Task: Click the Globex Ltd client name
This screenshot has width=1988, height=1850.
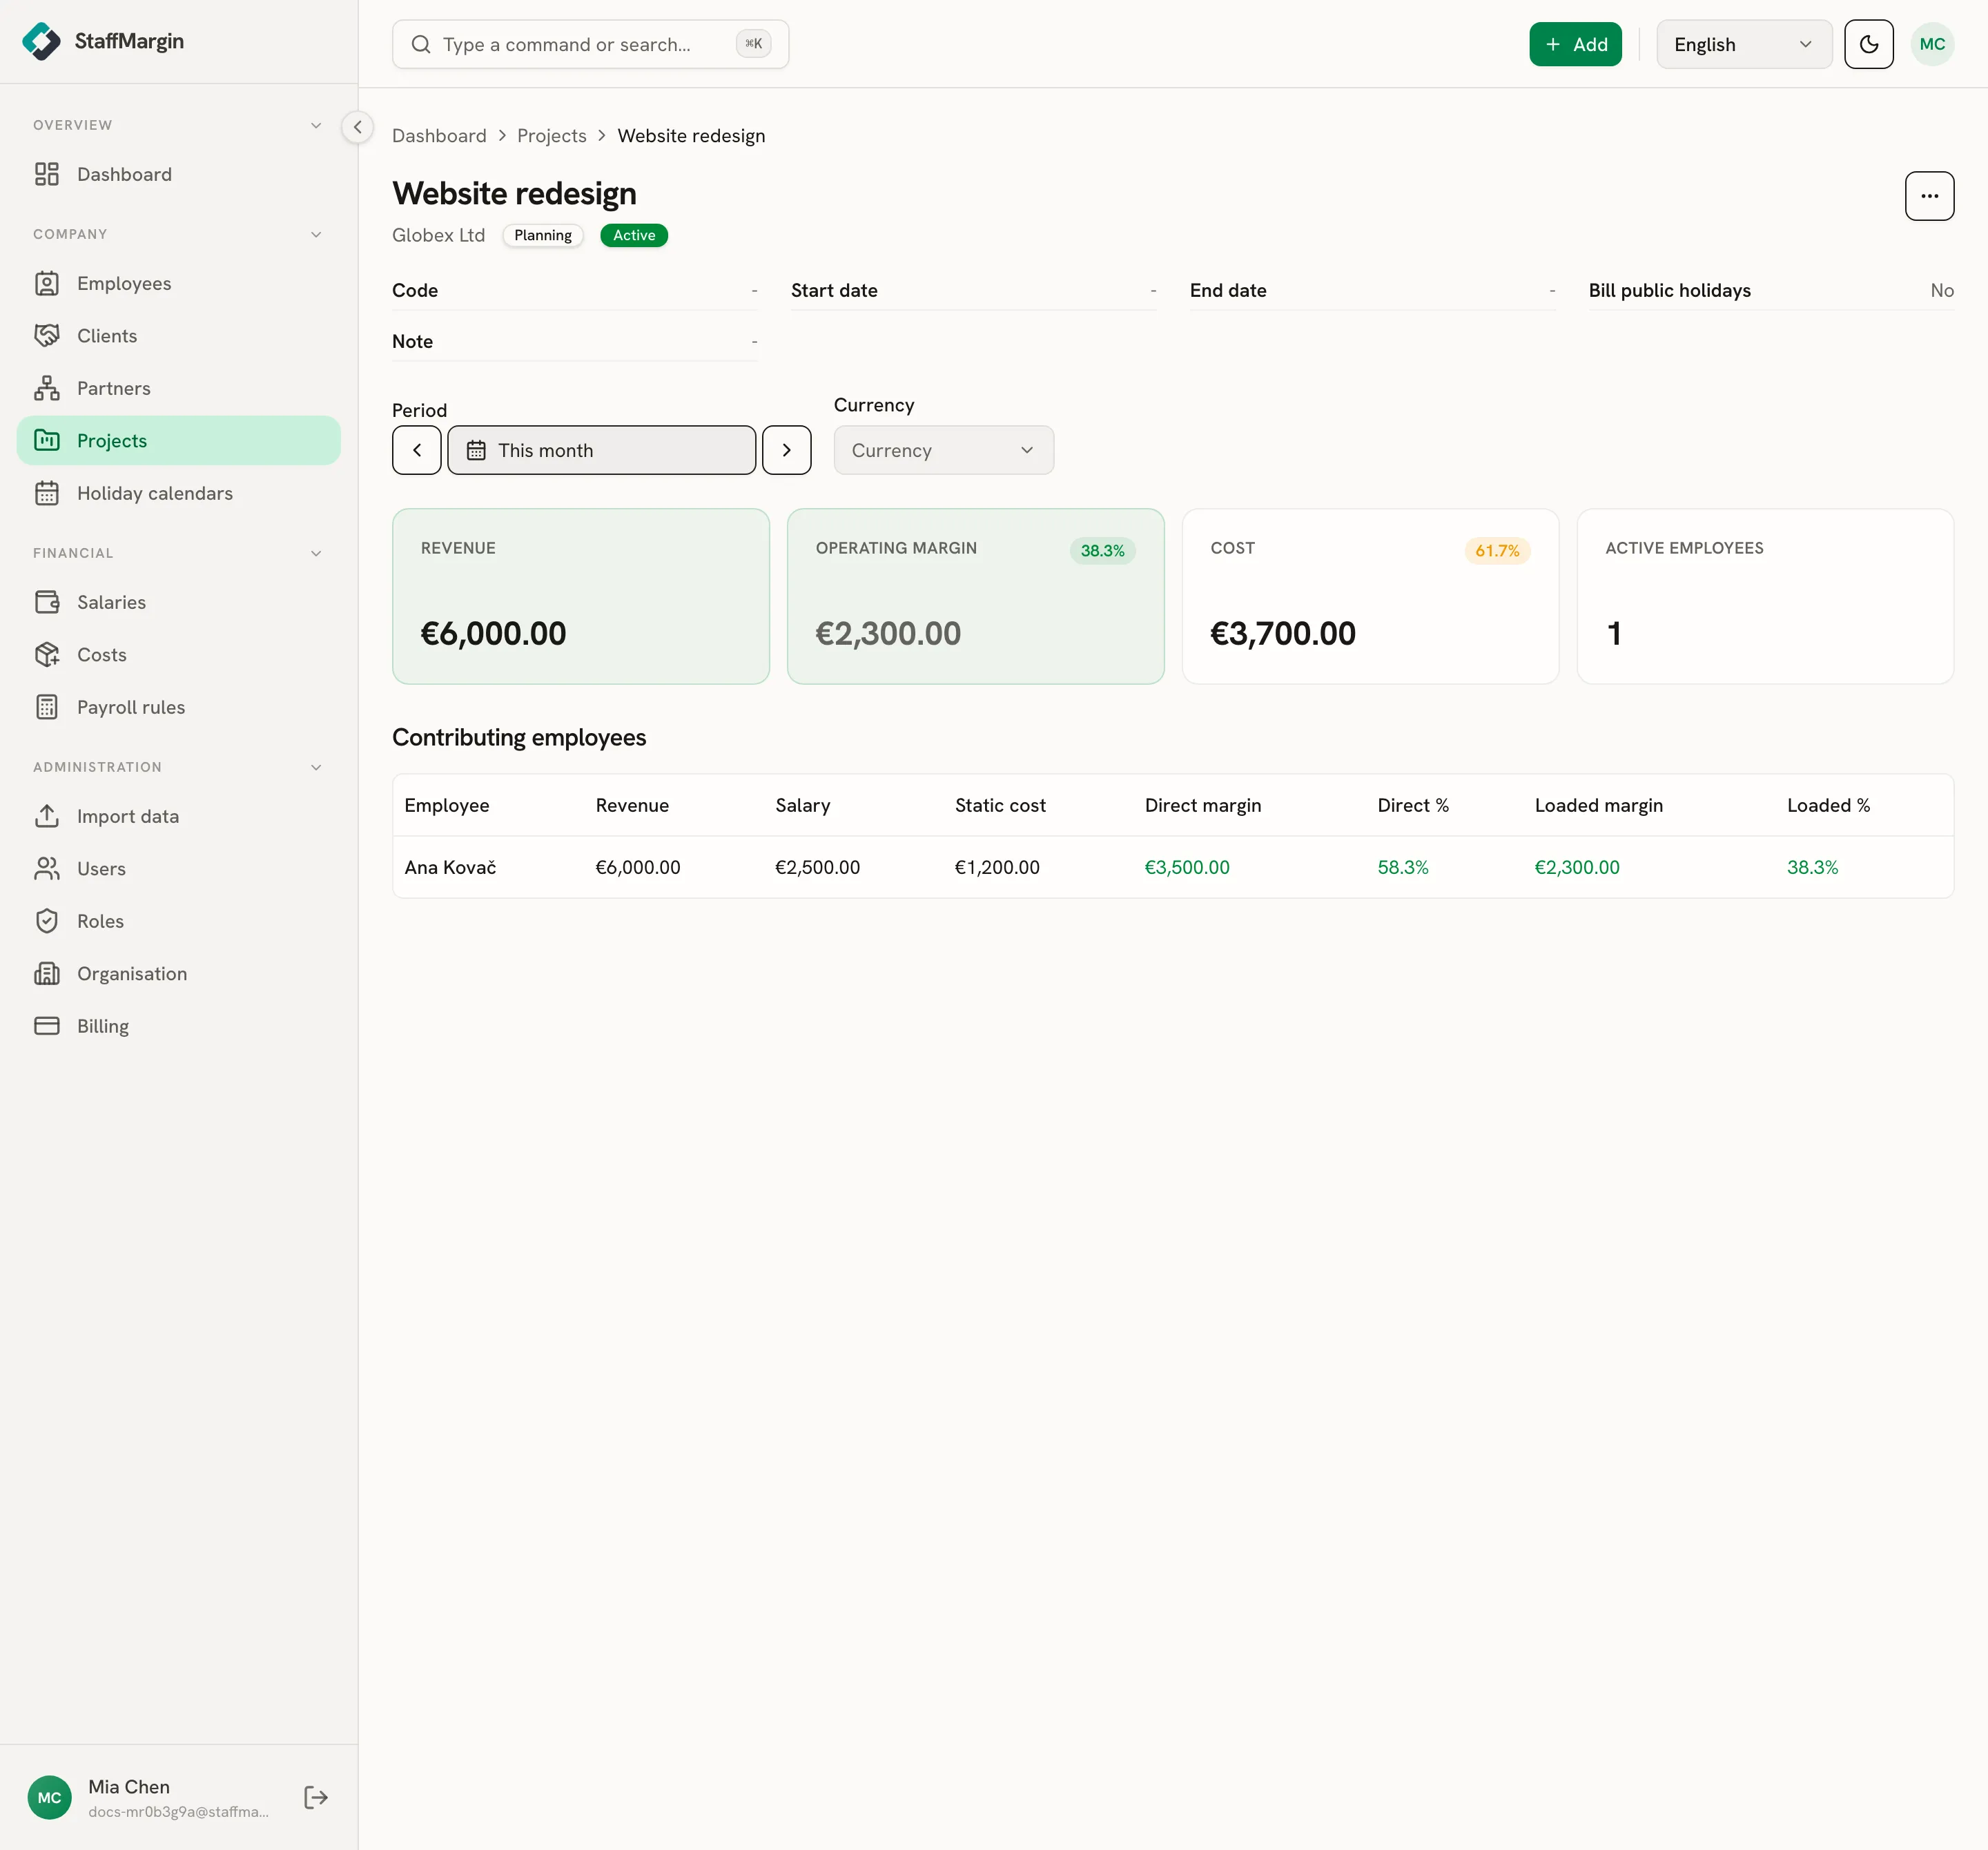Action: click(x=438, y=235)
